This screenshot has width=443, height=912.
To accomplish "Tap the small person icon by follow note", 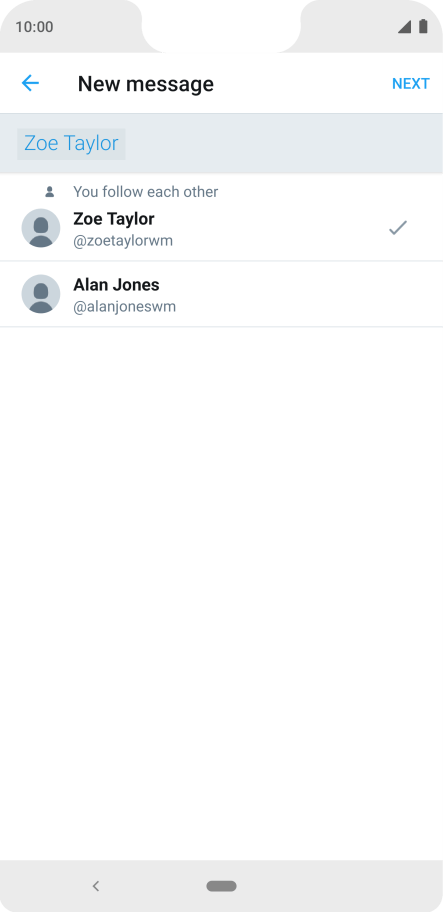I will 50,191.
